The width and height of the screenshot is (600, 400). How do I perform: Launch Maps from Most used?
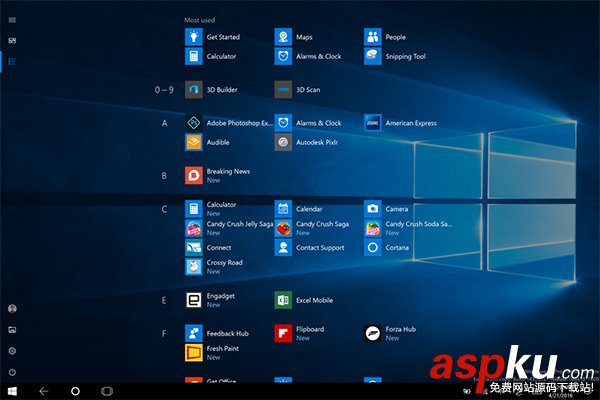click(x=283, y=37)
